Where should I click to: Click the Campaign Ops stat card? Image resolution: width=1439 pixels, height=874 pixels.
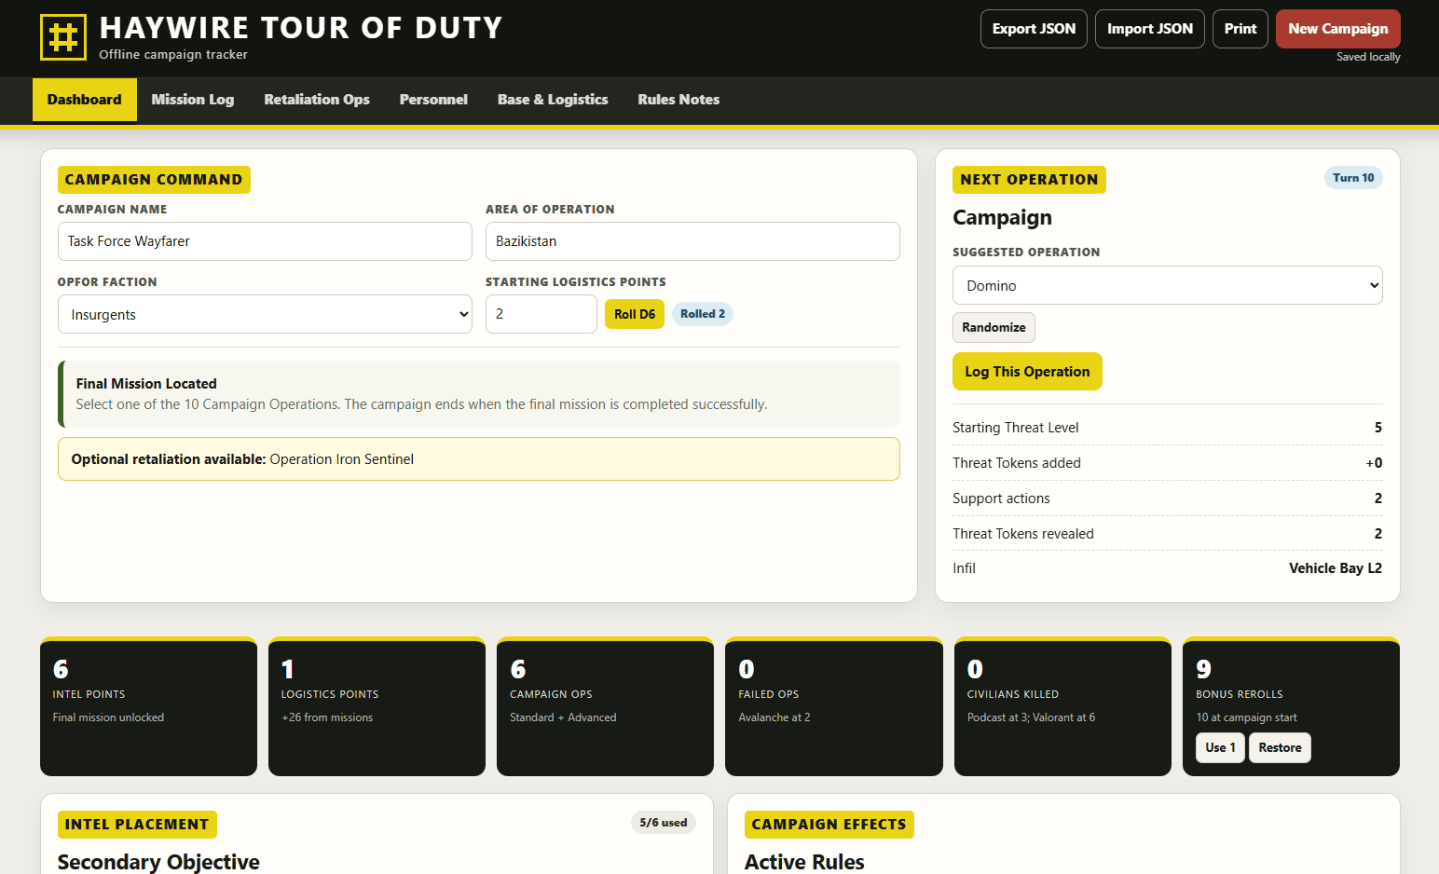(x=605, y=706)
